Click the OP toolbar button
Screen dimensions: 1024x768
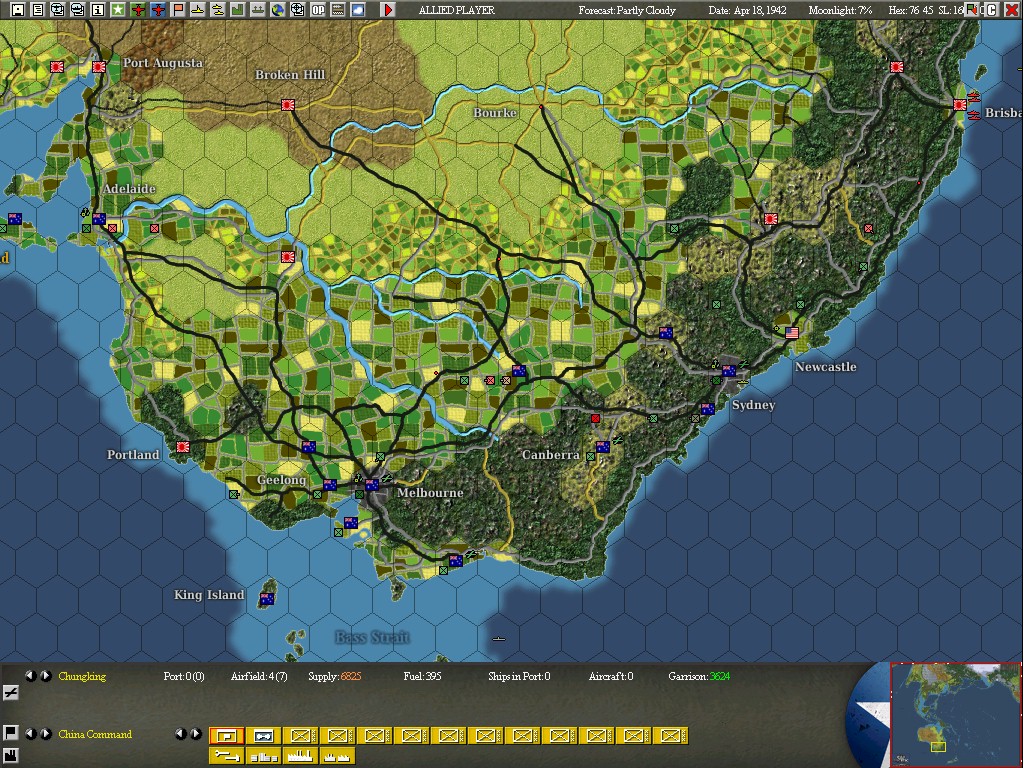point(318,9)
